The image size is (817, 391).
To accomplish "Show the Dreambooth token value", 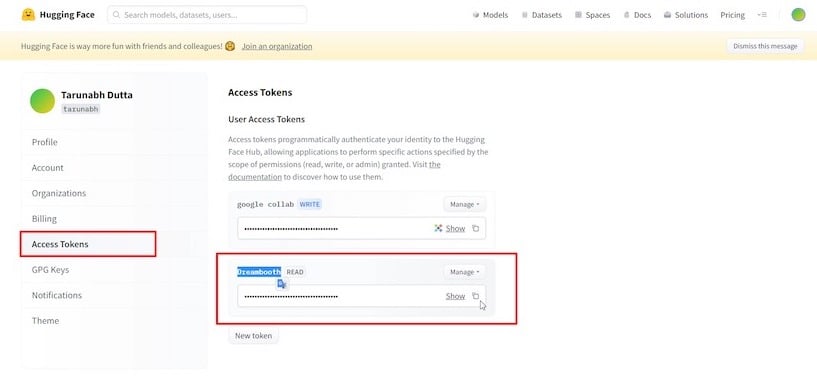I will point(455,296).
